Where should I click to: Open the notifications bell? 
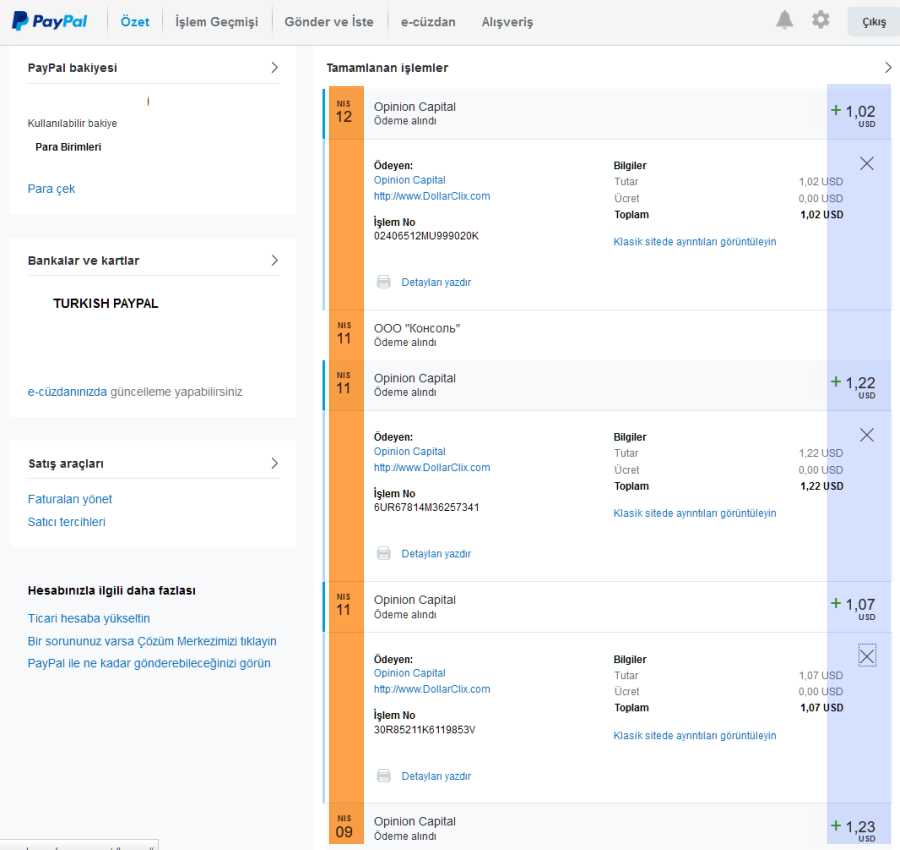[784, 20]
